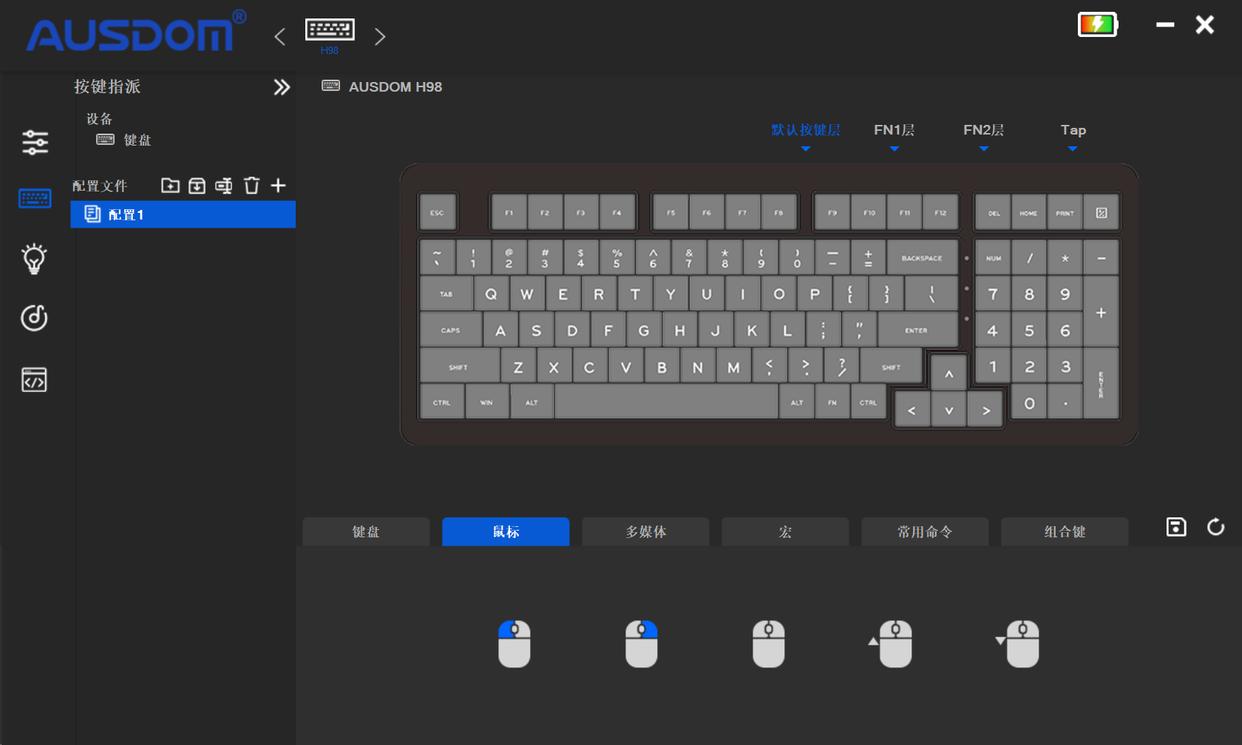Select the up arrow key on virtual keyboard

[949, 374]
